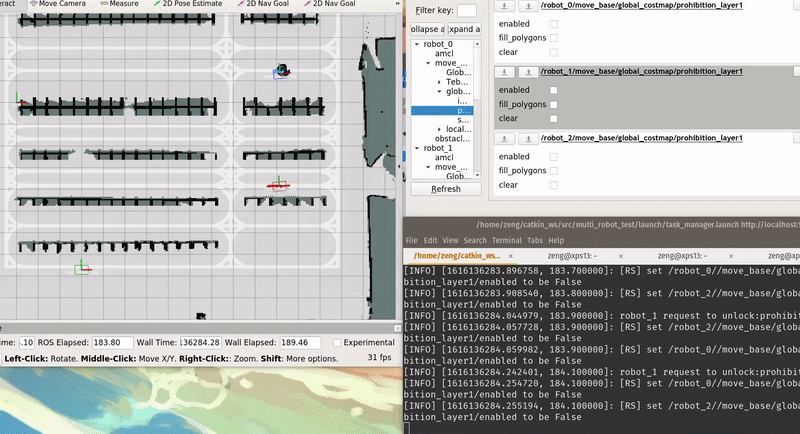Viewport: 800px width, 434px height.
Task: Switch to the /home/zeng/catkin_ws terminal tab
Action: (457, 256)
